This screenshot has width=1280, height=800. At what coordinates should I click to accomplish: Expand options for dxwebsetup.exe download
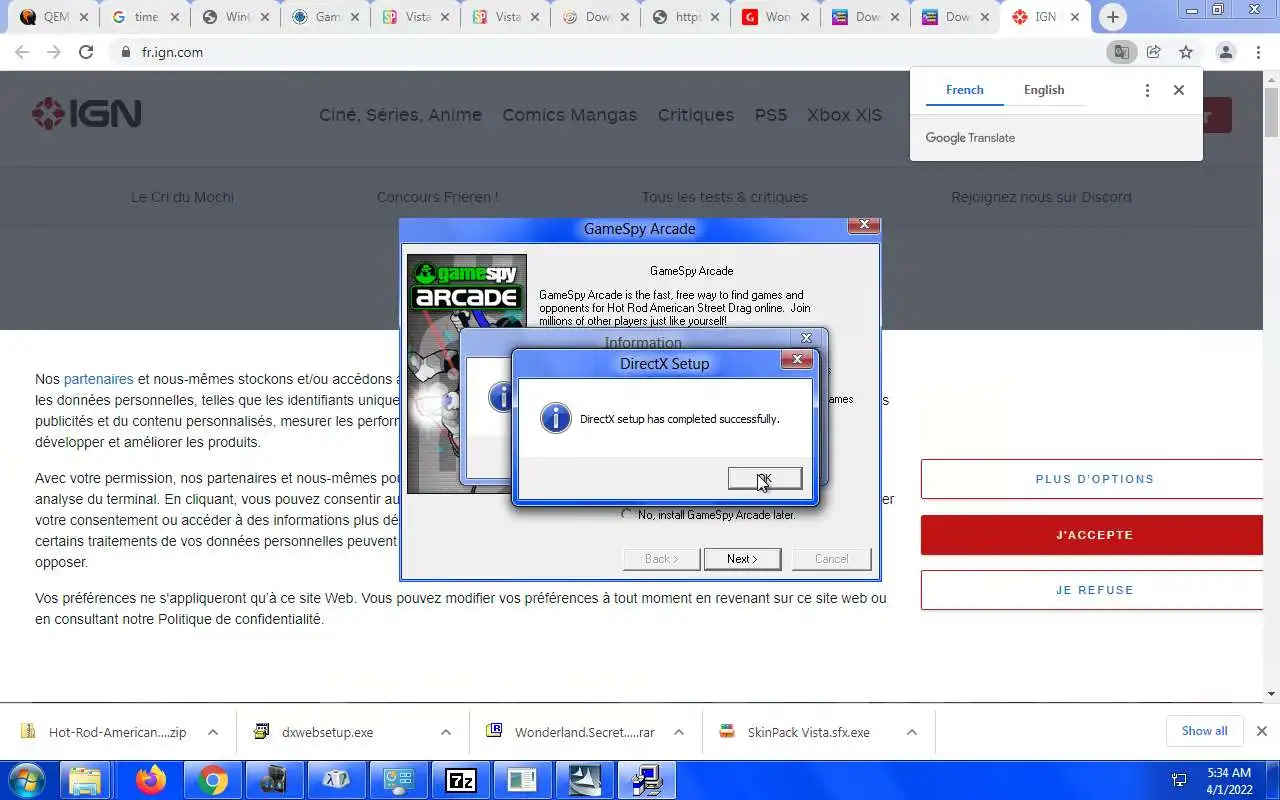point(446,732)
